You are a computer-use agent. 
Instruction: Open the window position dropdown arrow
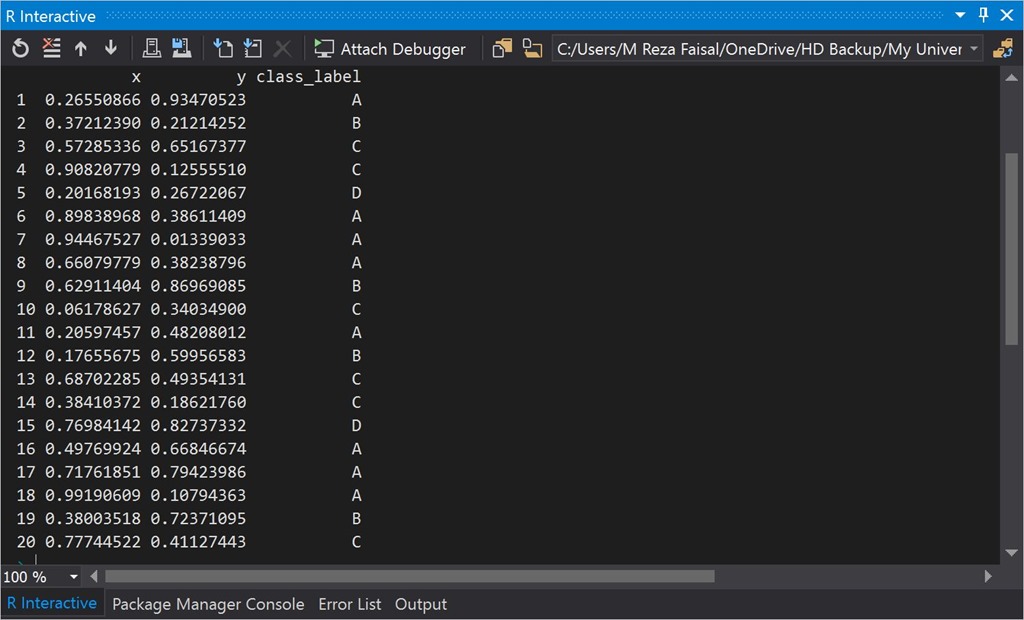(x=960, y=15)
